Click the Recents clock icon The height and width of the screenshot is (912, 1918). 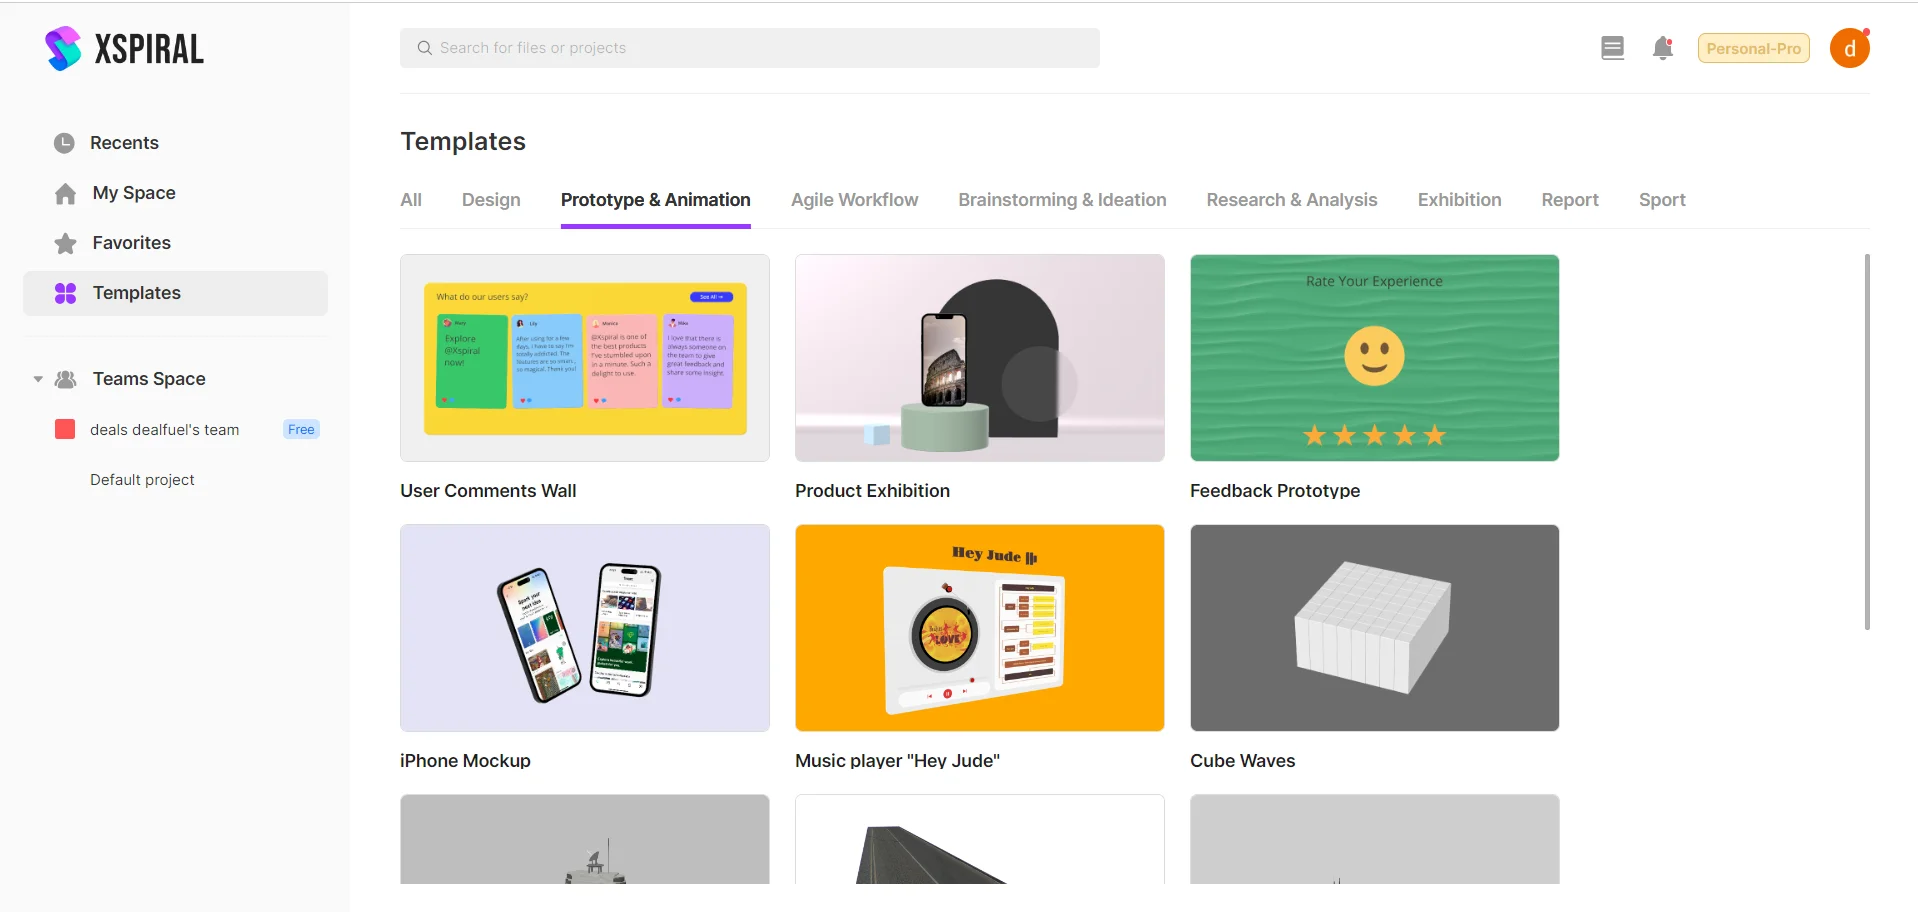tap(64, 143)
